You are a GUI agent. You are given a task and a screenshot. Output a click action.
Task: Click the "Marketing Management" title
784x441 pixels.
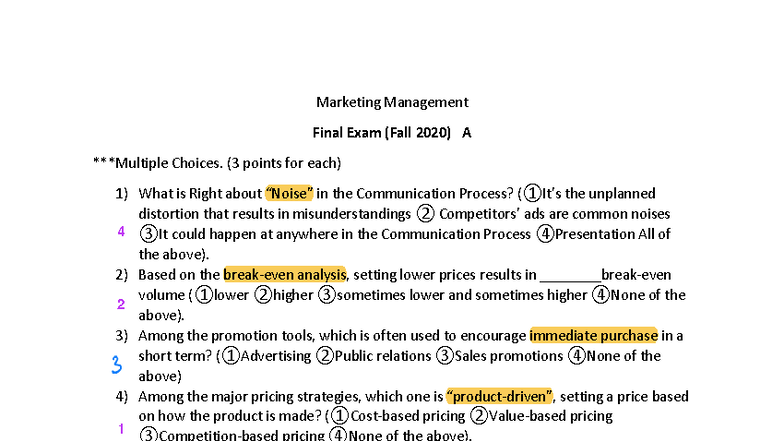[x=392, y=102]
